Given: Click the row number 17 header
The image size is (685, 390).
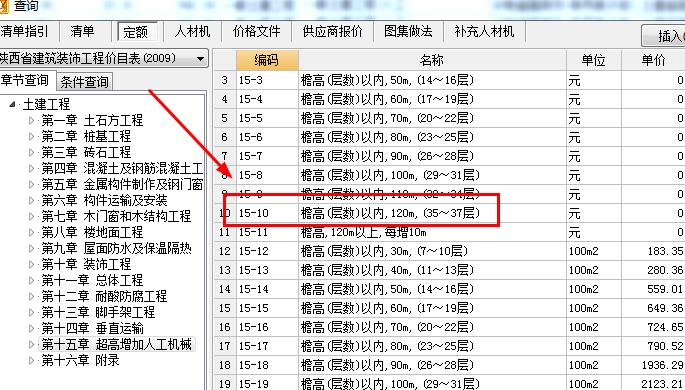Looking at the screenshot, I should click(x=225, y=346).
